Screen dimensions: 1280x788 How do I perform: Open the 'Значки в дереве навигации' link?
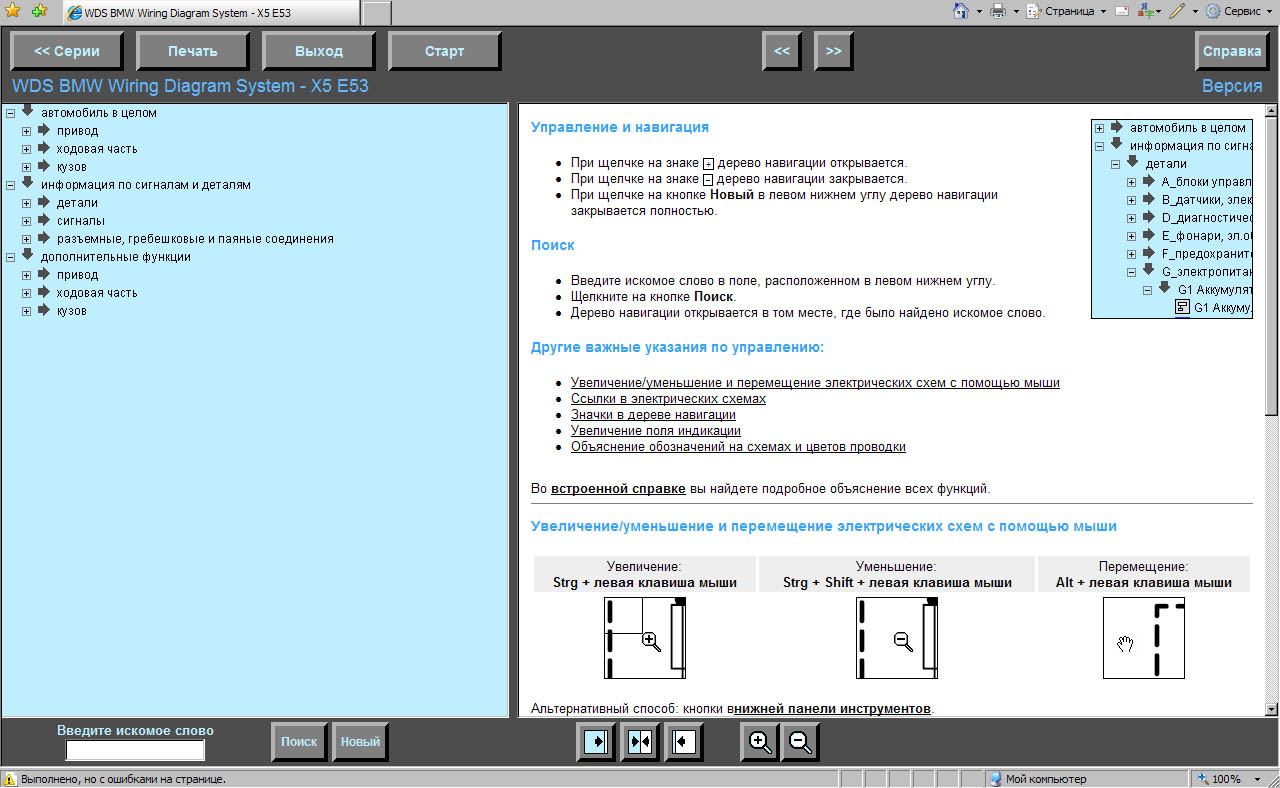(653, 415)
